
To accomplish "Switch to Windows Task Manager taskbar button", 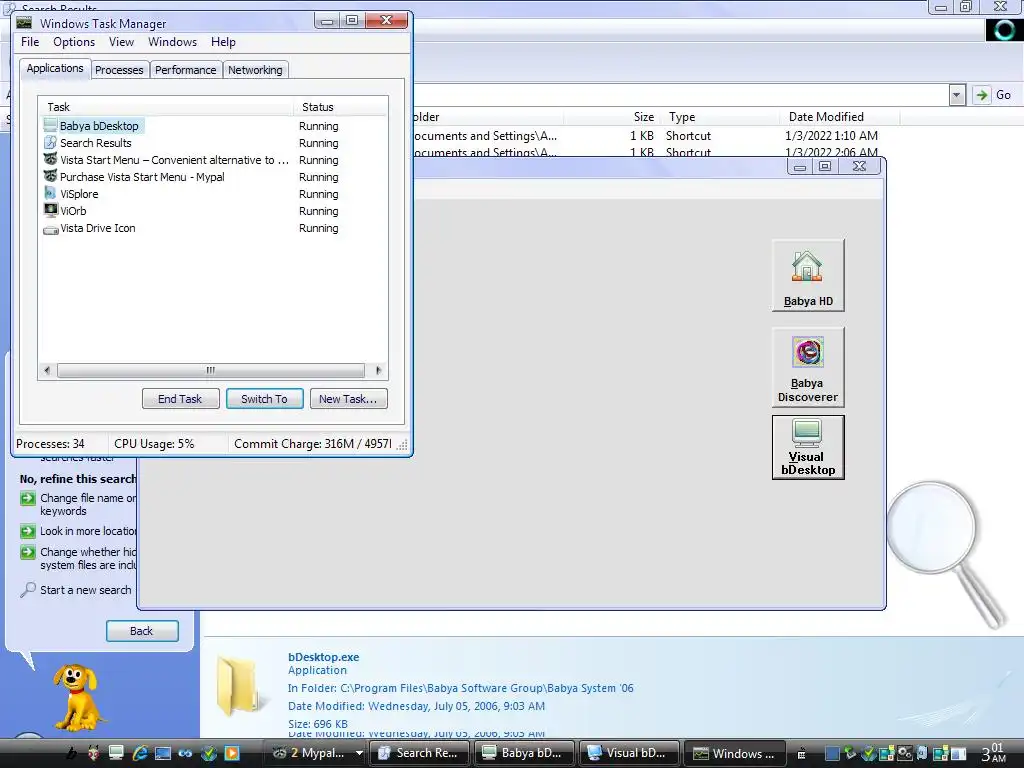I will click(734, 753).
